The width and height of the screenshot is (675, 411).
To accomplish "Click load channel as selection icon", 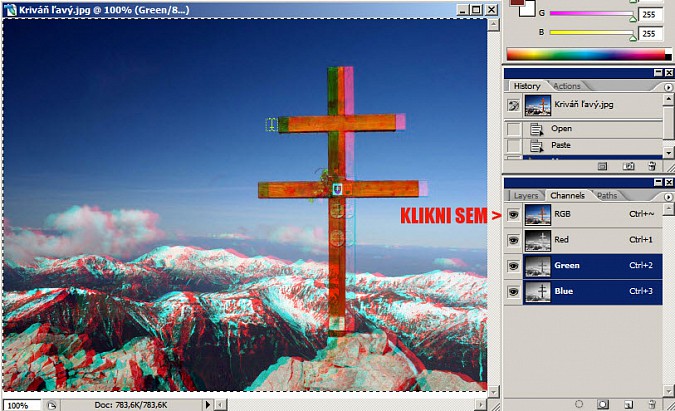I will click(x=577, y=403).
